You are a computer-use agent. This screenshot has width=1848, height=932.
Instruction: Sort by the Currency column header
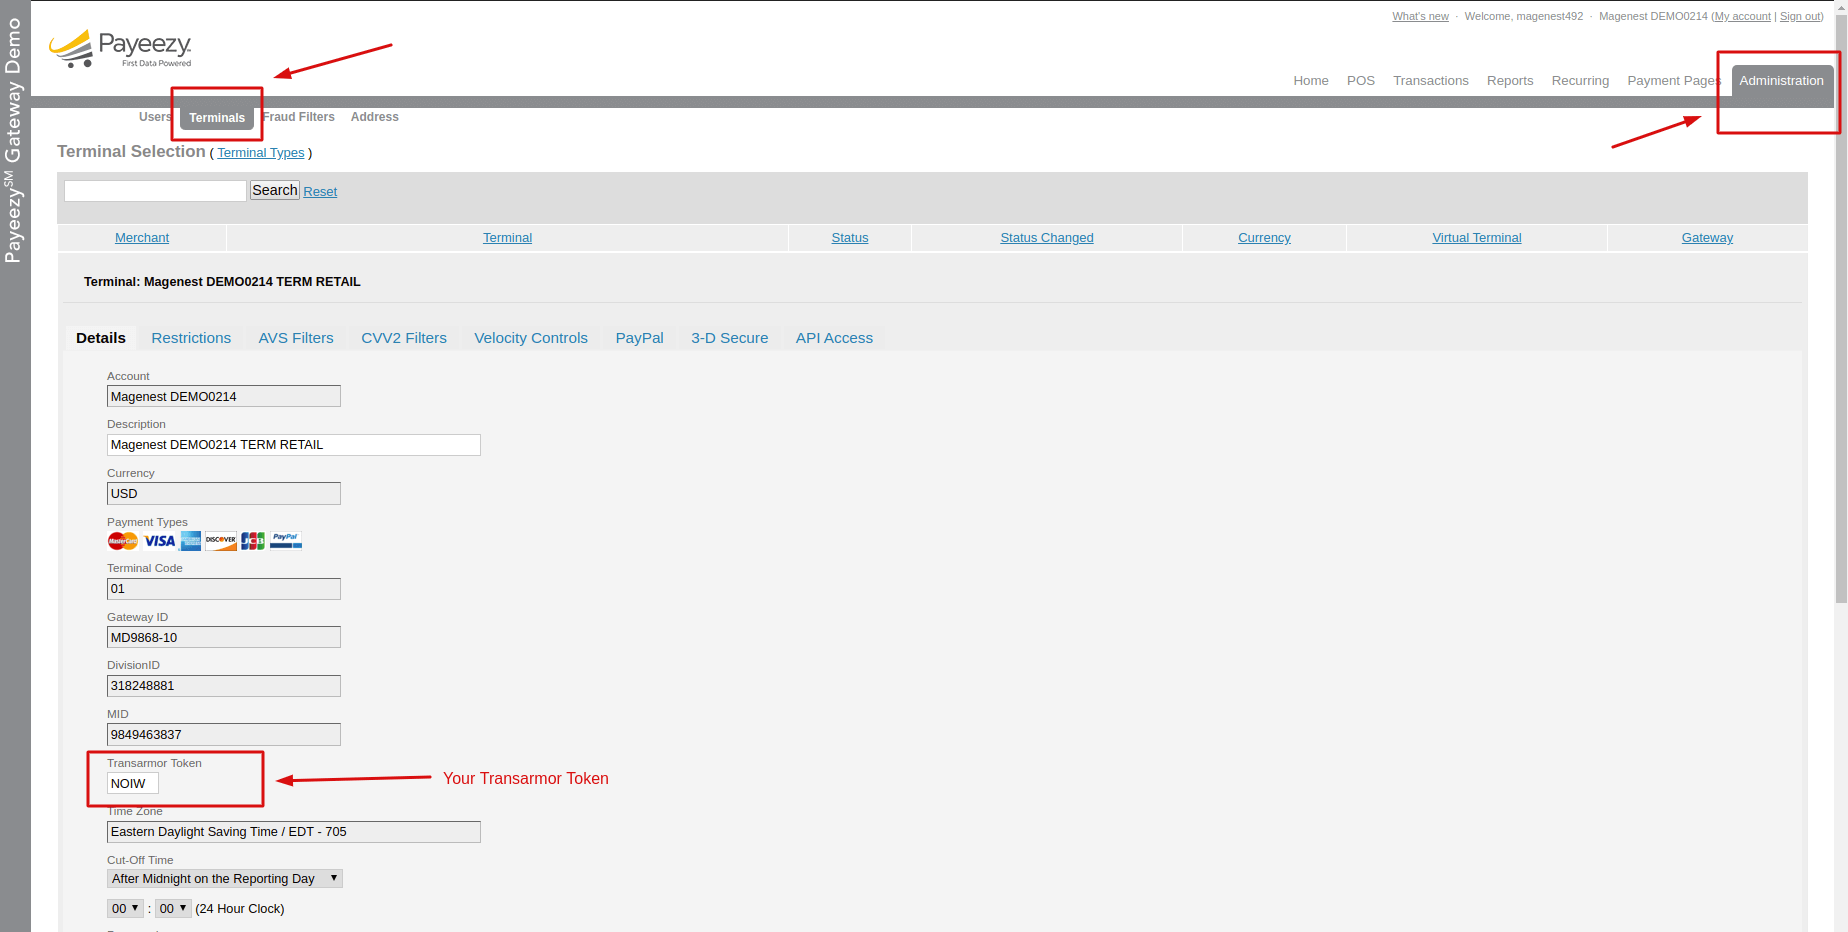click(x=1264, y=238)
